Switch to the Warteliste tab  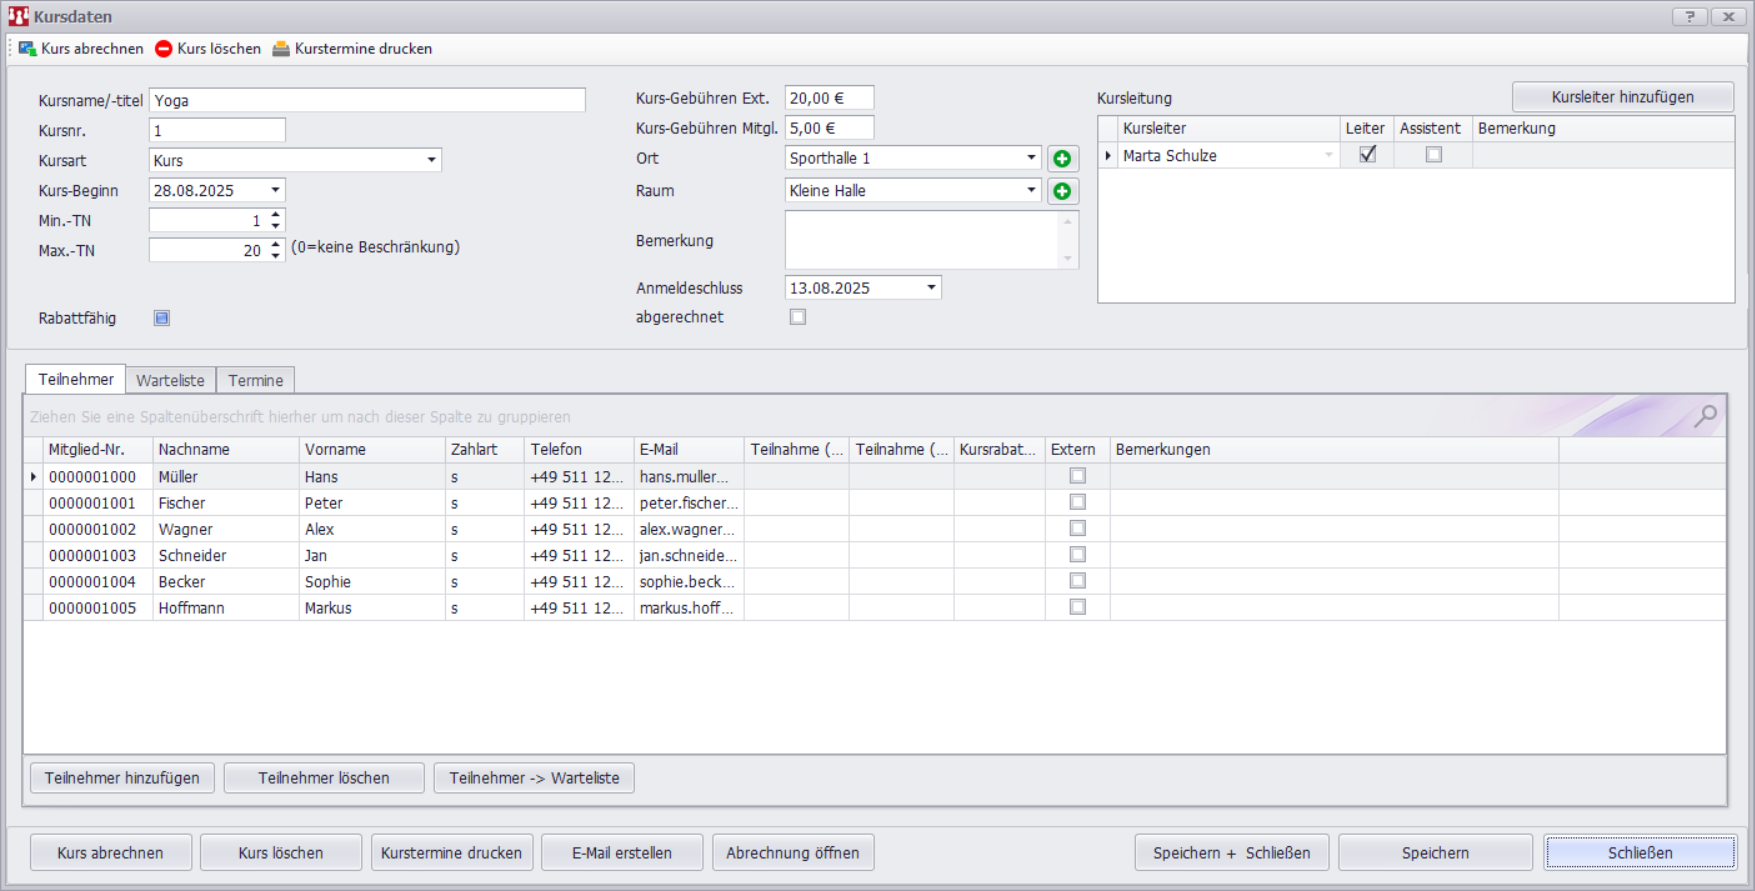(x=170, y=380)
